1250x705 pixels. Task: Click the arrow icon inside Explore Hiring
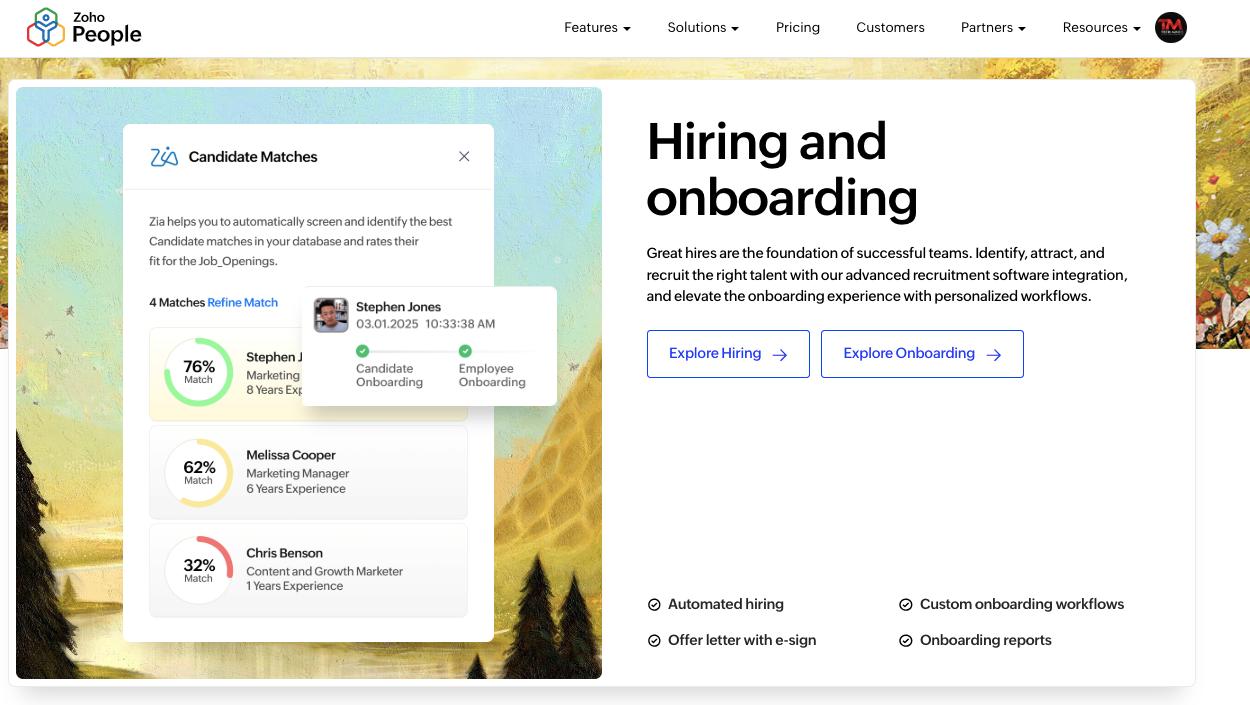click(x=779, y=354)
